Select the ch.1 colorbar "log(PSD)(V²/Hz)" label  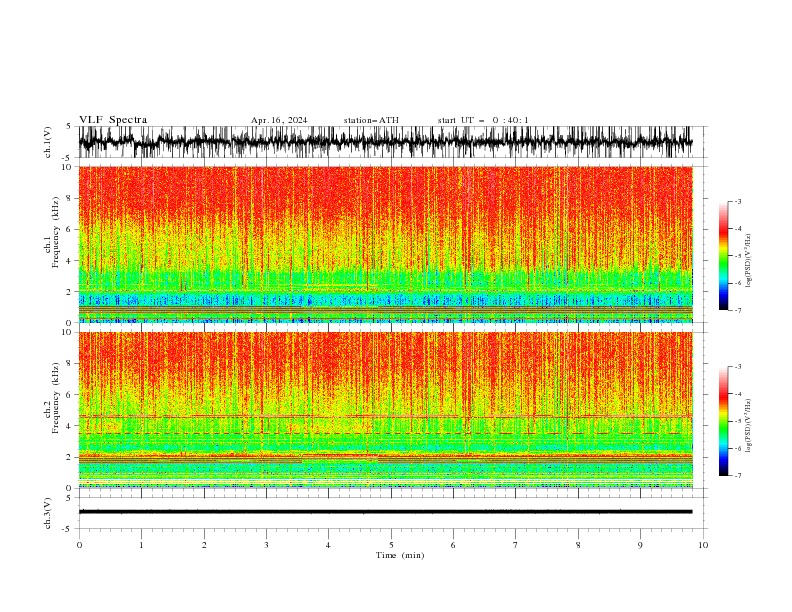[x=749, y=261]
